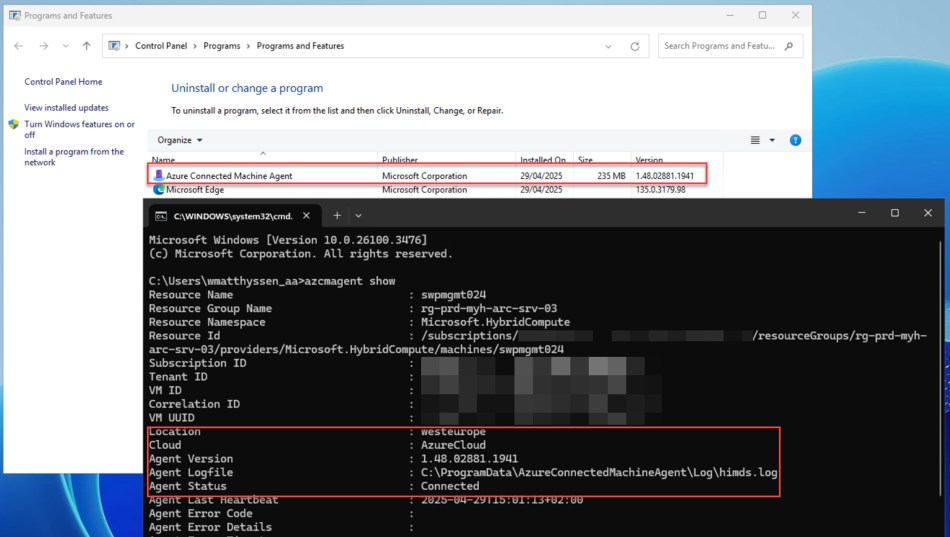This screenshot has width=950, height=537.
Task: Click Programs breadcrumb in address bar
Action: (222, 46)
